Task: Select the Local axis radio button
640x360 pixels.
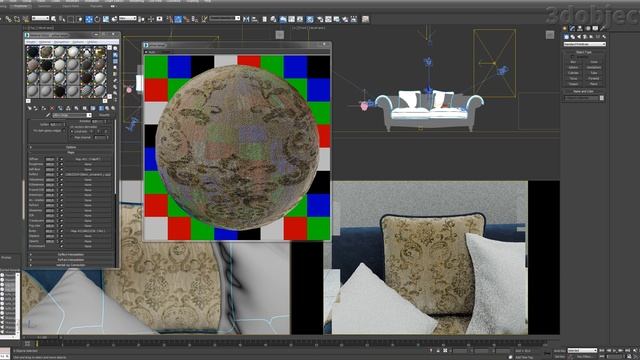Action: coord(71,131)
